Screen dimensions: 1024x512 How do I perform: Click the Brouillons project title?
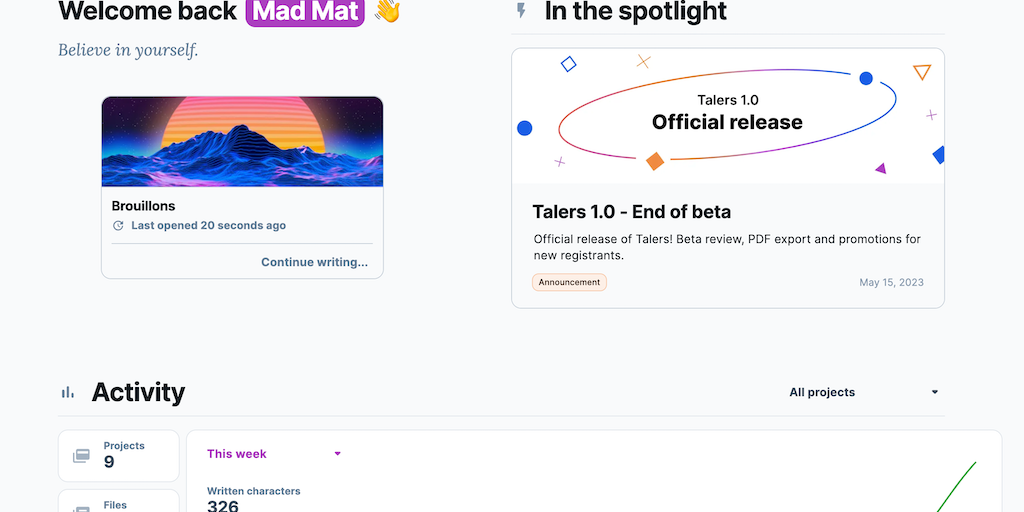(x=143, y=206)
